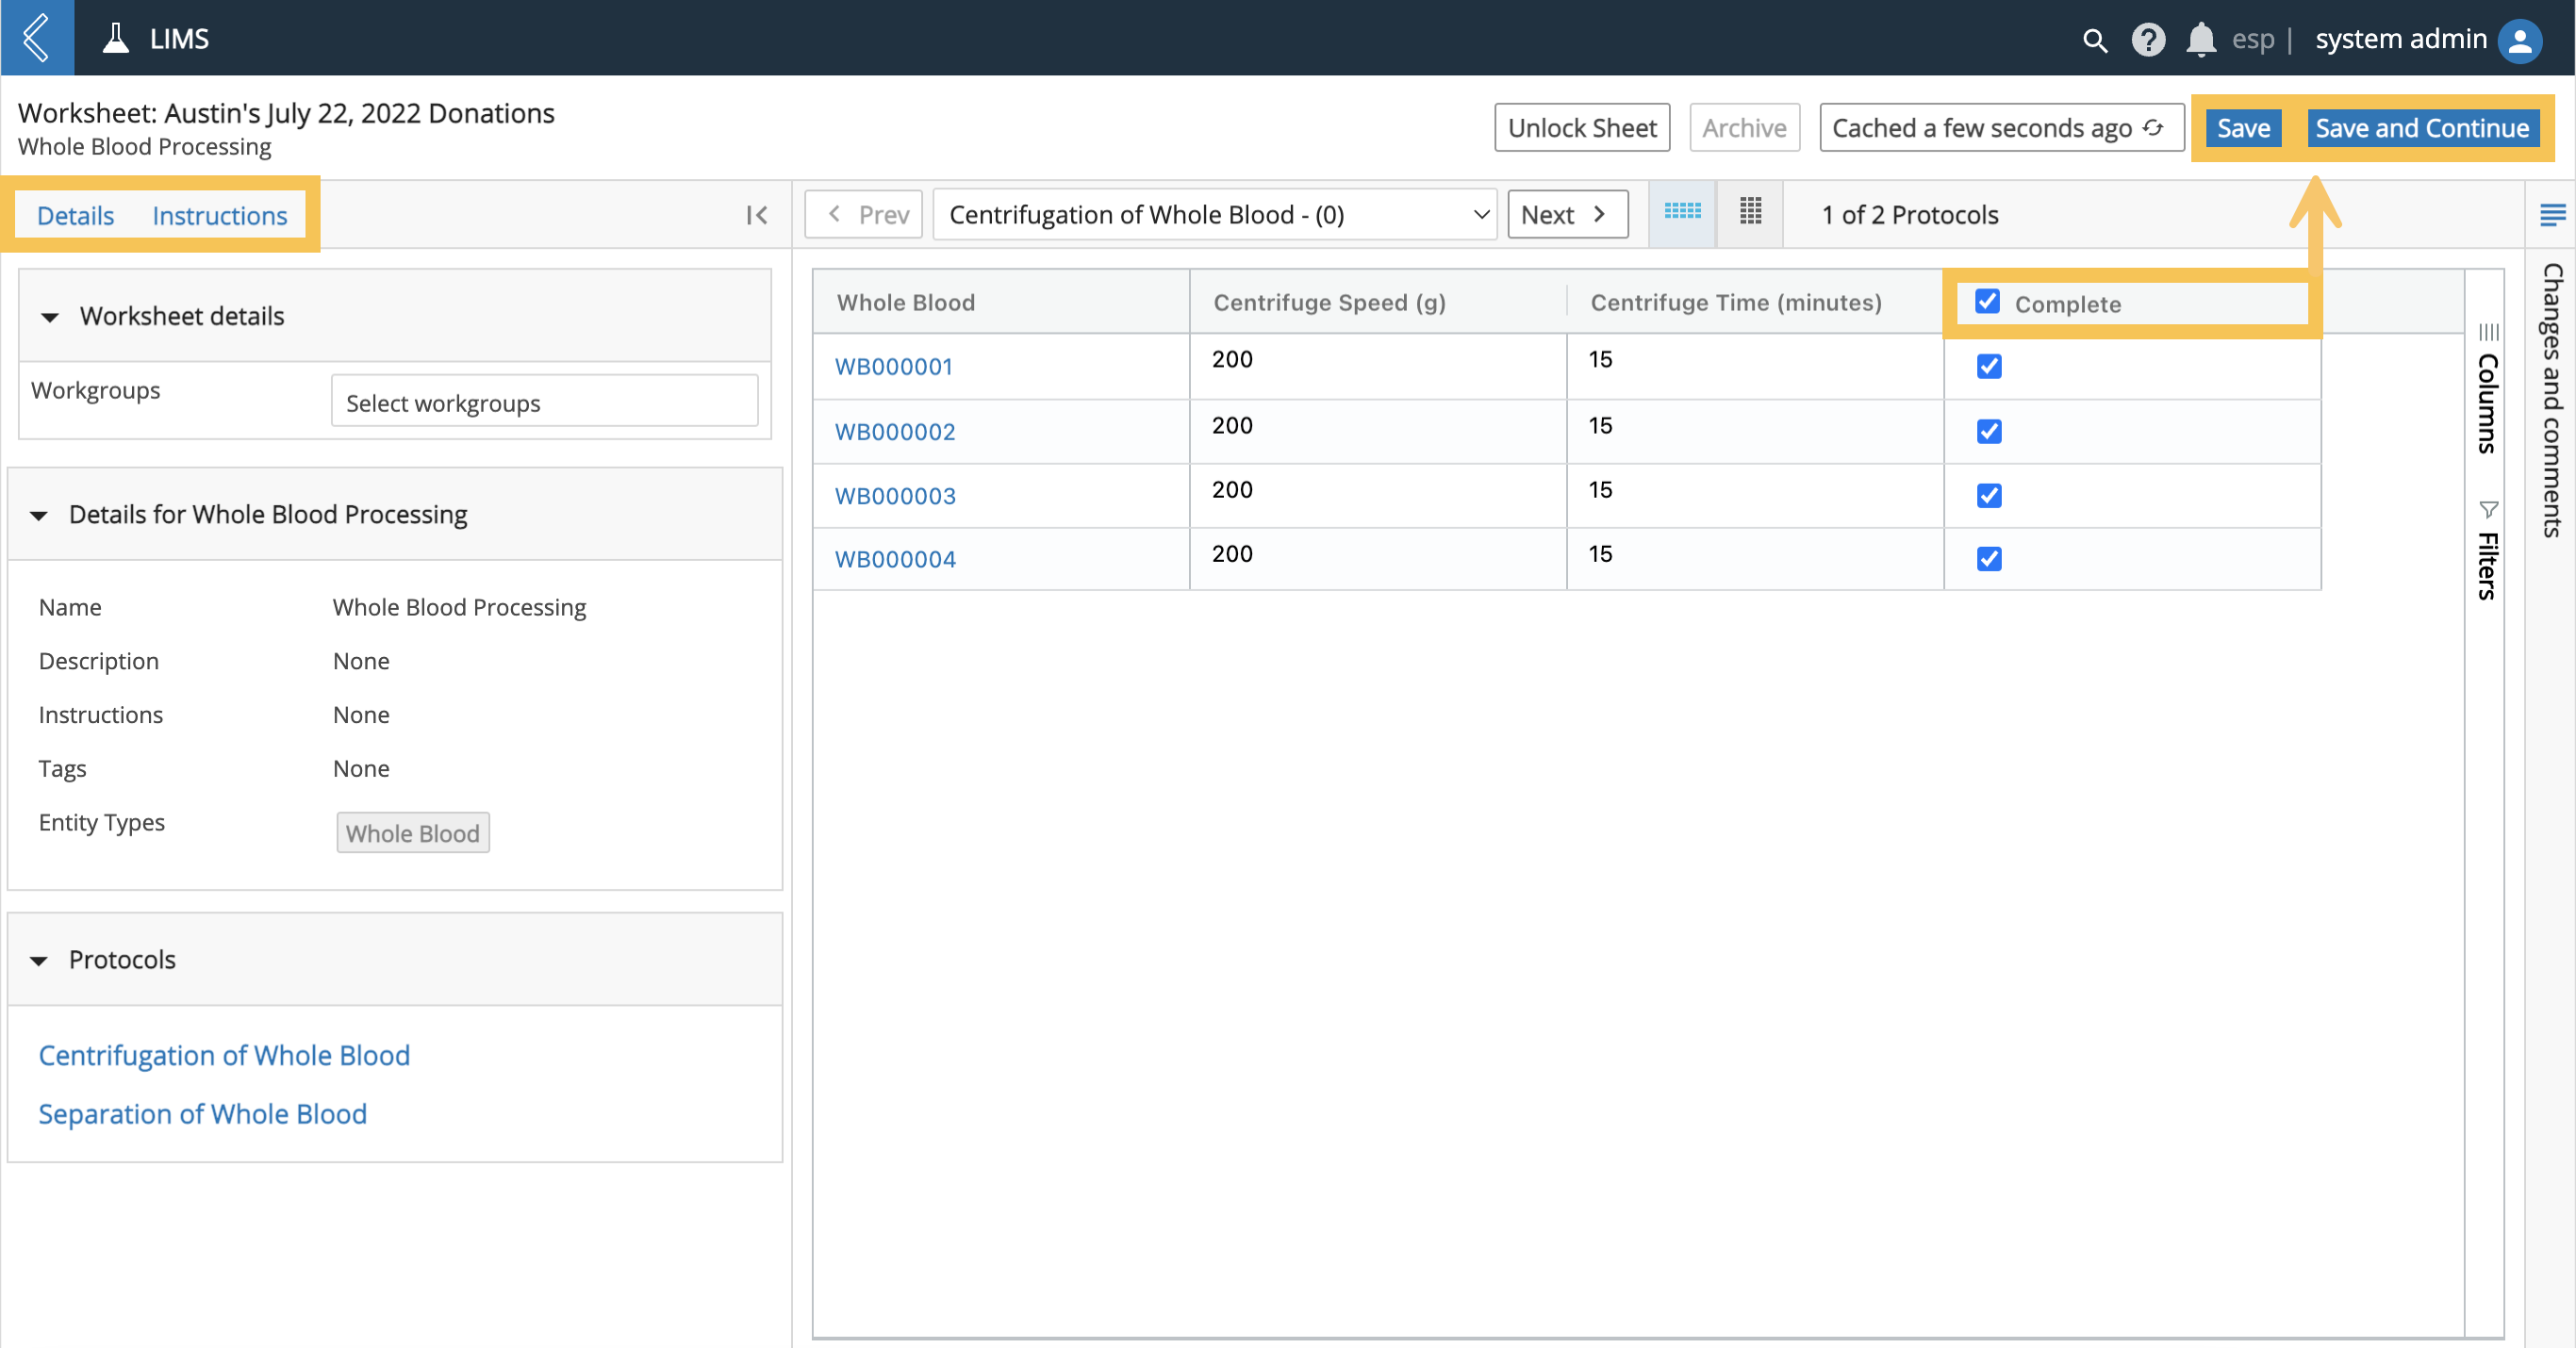Click the Save button
The image size is (2576, 1348).
tap(2243, 128)
